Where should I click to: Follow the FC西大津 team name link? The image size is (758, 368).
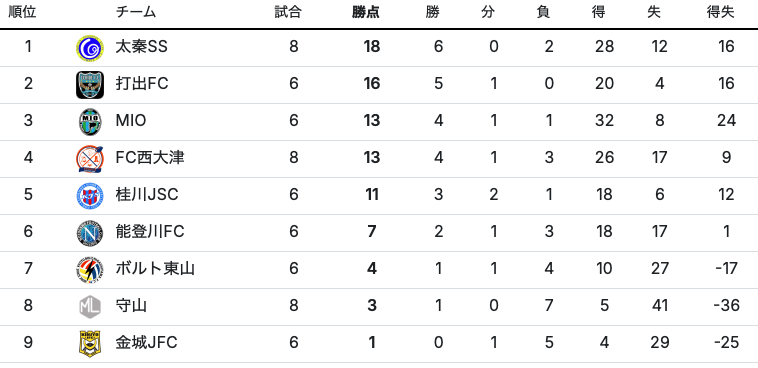click(x=150, y=158)
